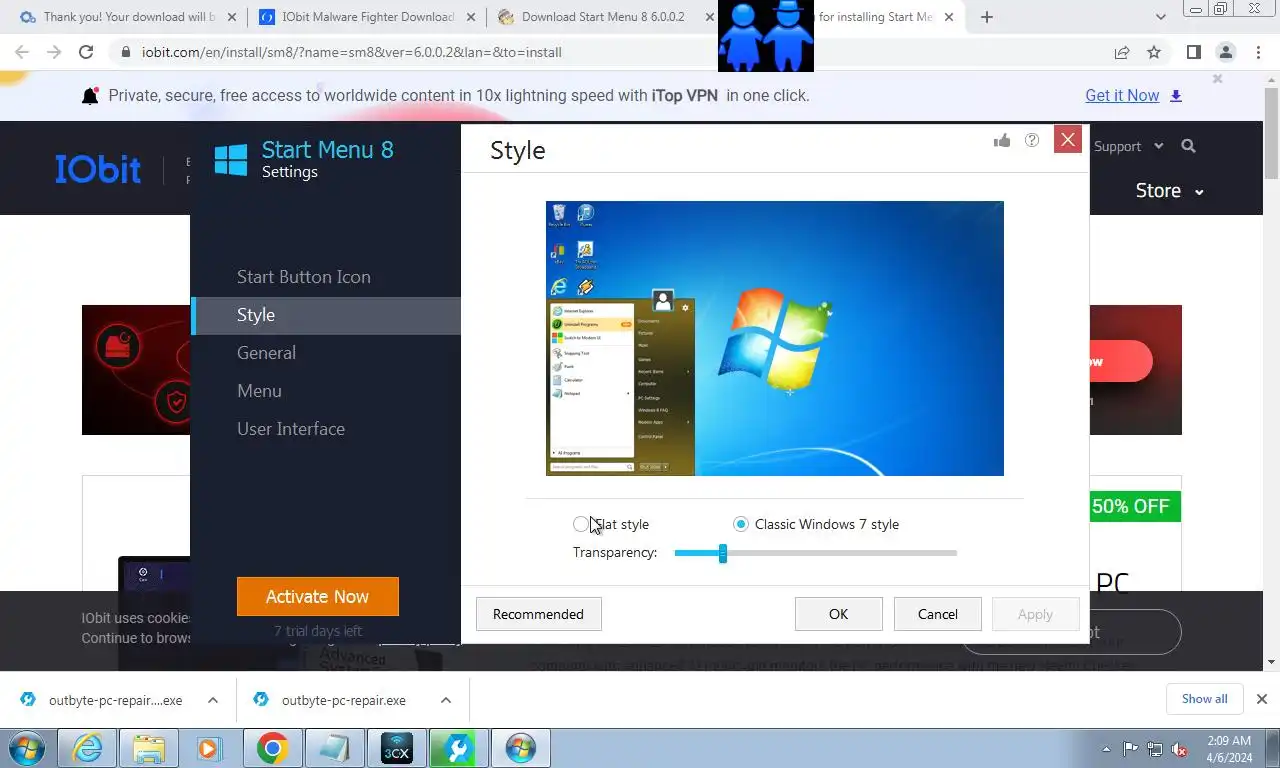Image resolution: width=1280 pixels, height=768 pixels.
Task: Click the Transparency slider handle
Action: pyautogui.click(x=723, y=553)
